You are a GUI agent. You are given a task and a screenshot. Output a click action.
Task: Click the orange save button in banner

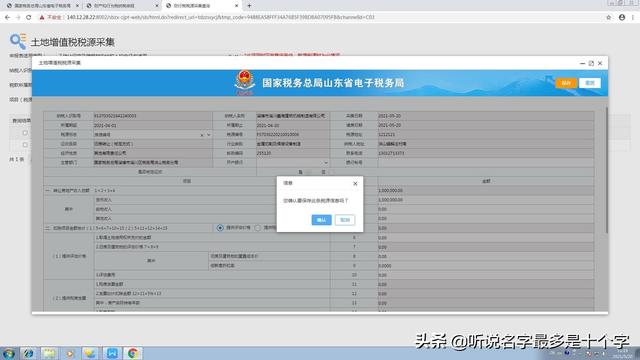point(566,83)
